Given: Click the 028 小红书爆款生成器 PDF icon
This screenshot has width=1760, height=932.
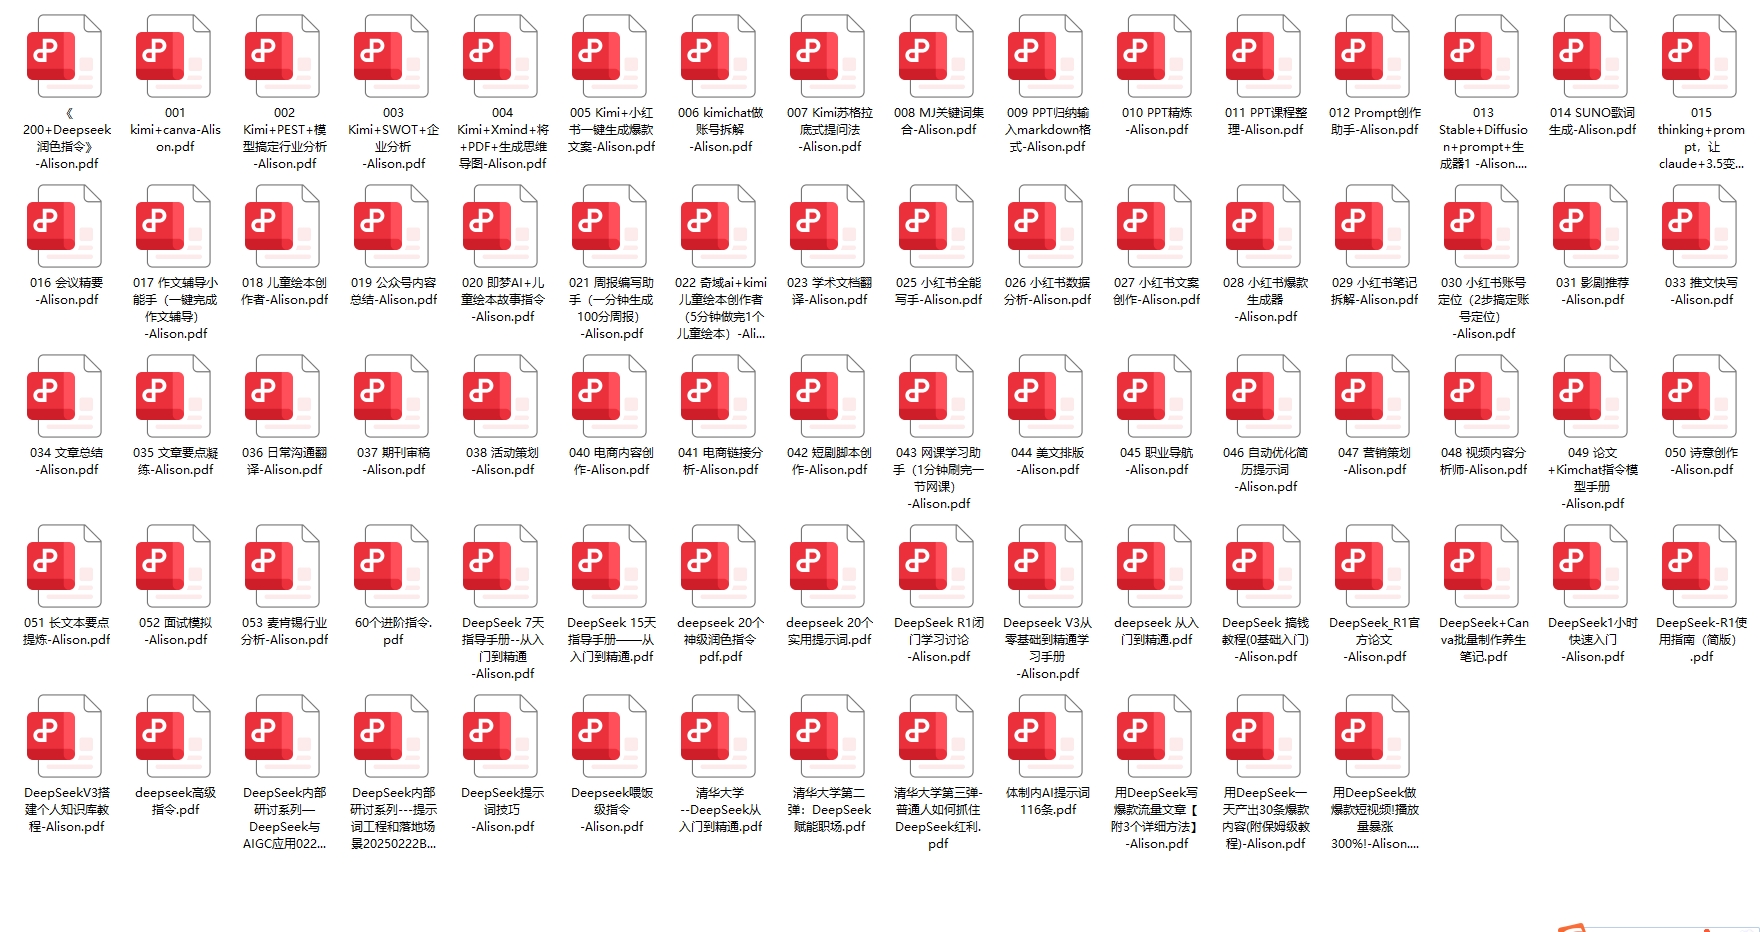Looking at the screenshot, I should click(1263, 226).
